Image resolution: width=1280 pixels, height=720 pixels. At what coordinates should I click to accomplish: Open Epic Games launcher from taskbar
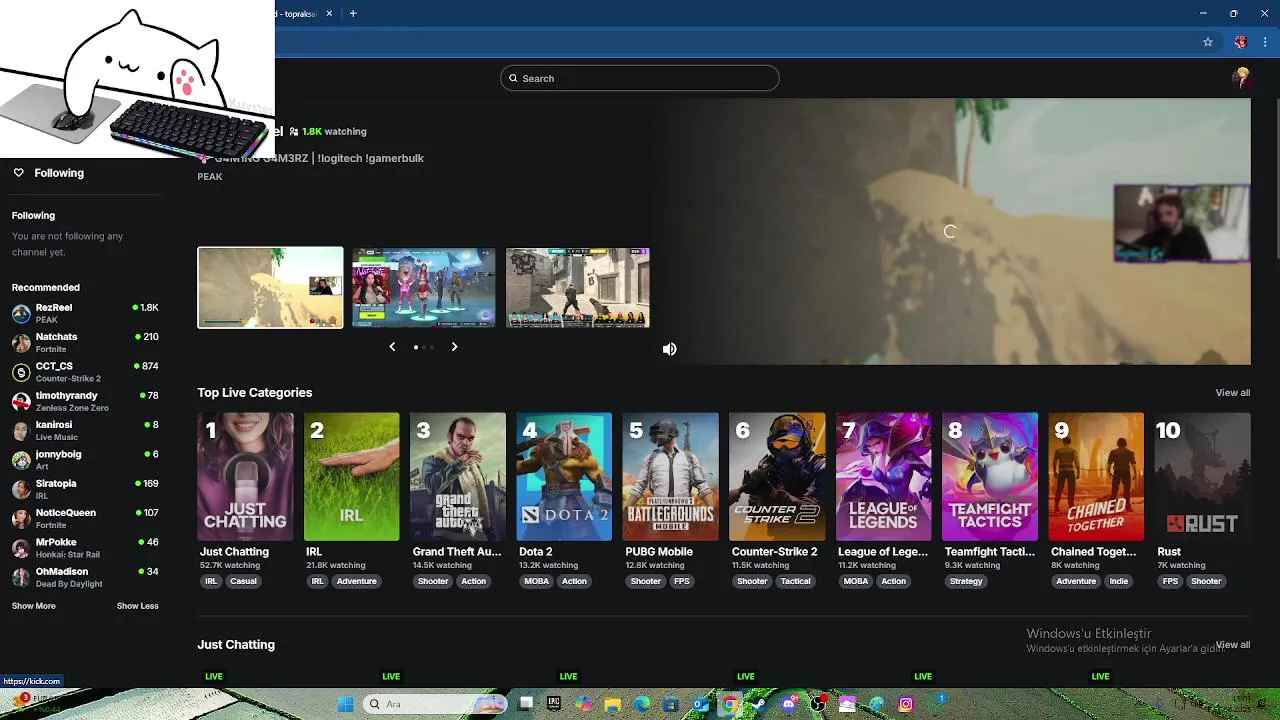click(x=554, y=704)
